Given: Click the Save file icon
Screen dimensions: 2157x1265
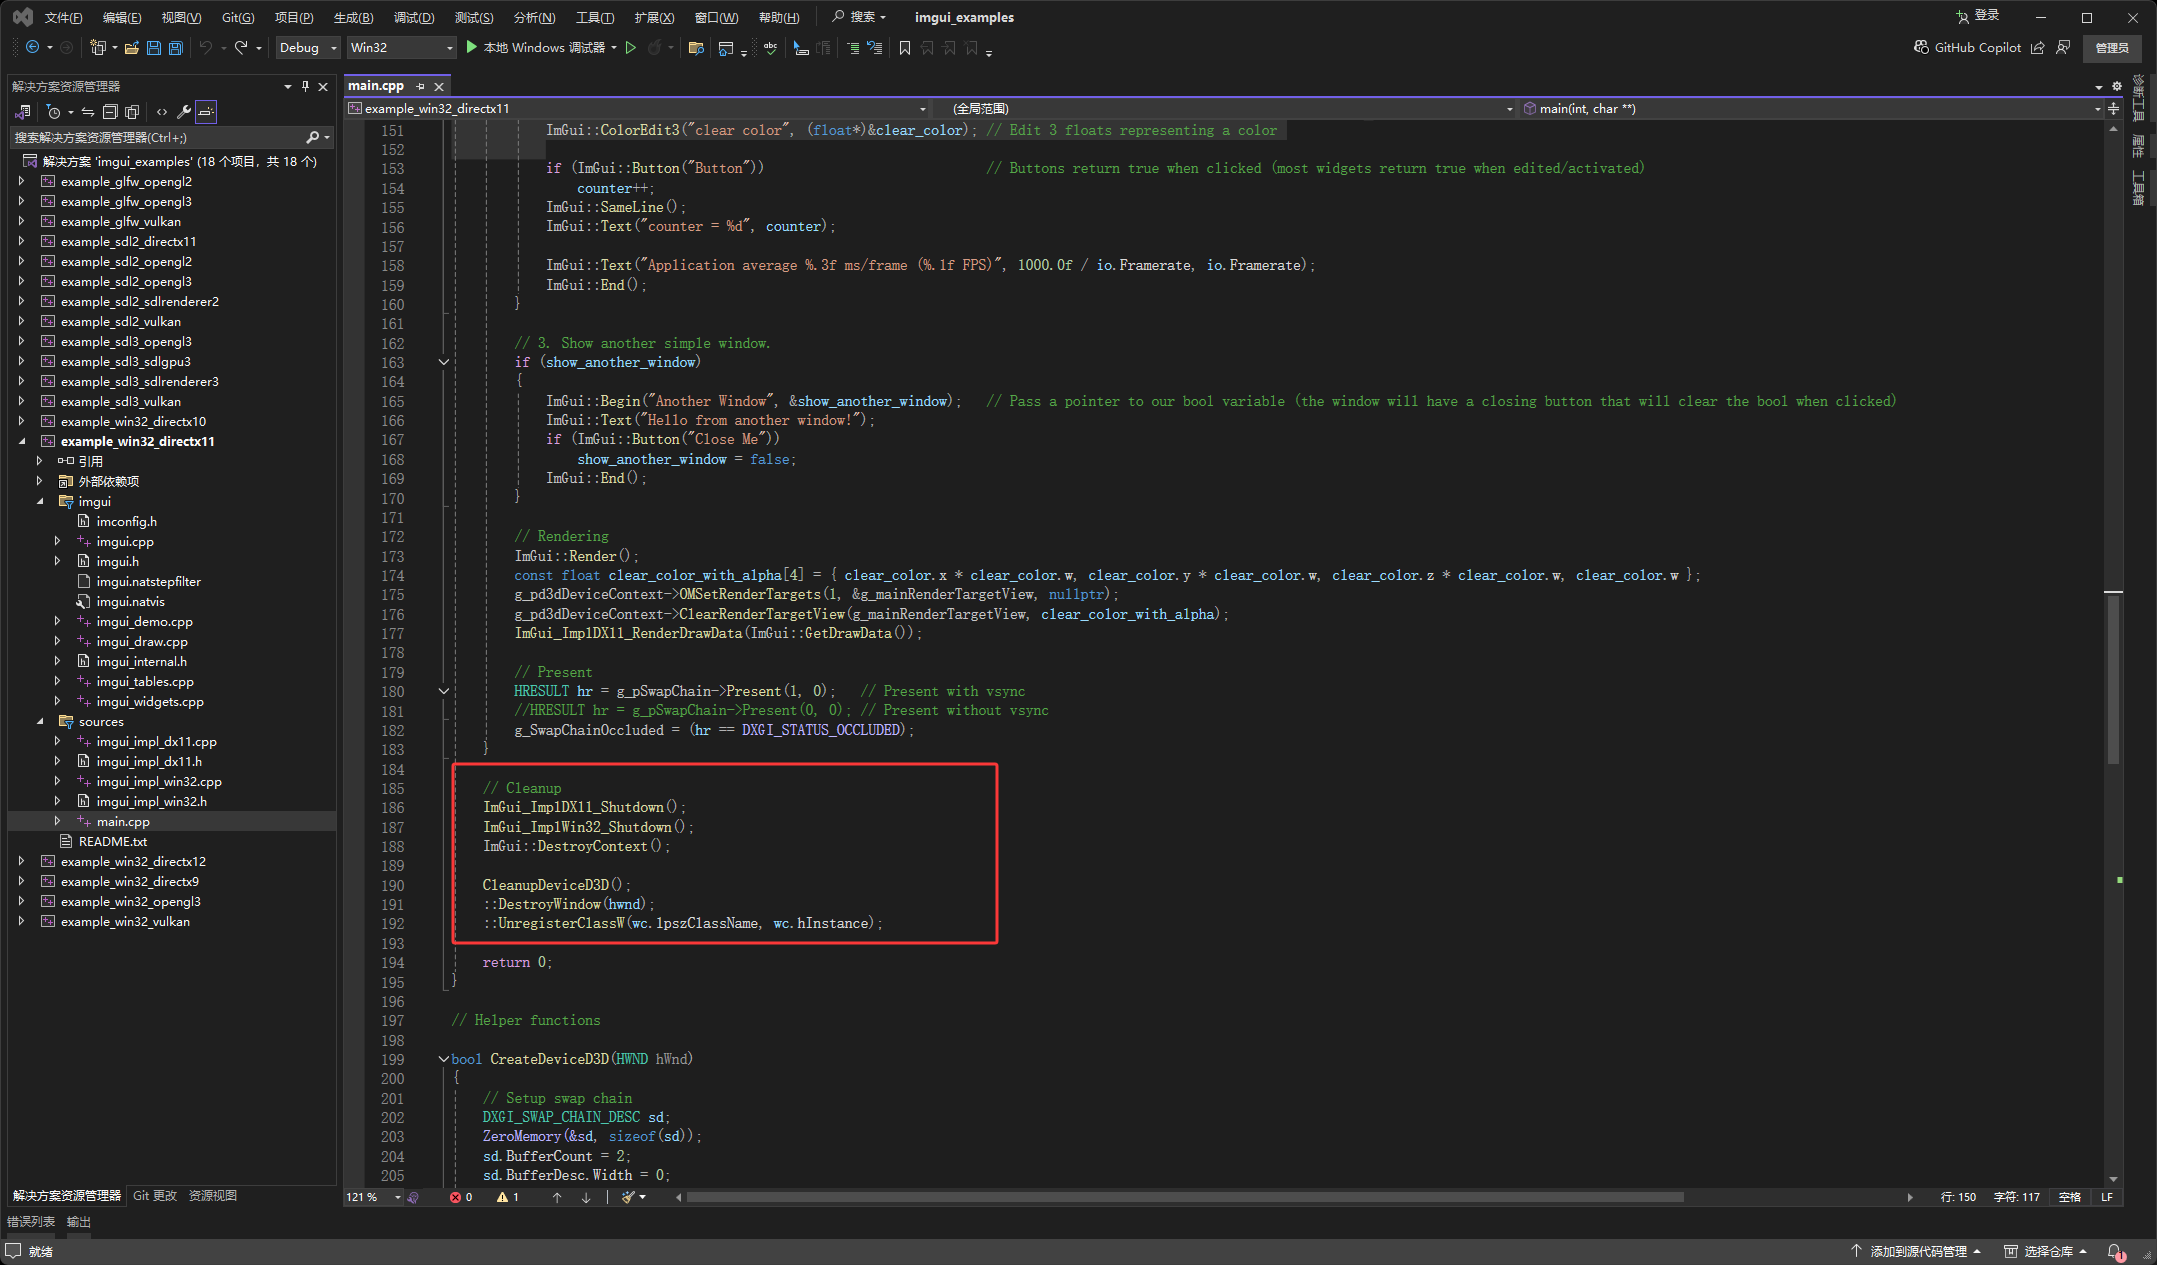Looking at the screenshot, I should point(154,48).
